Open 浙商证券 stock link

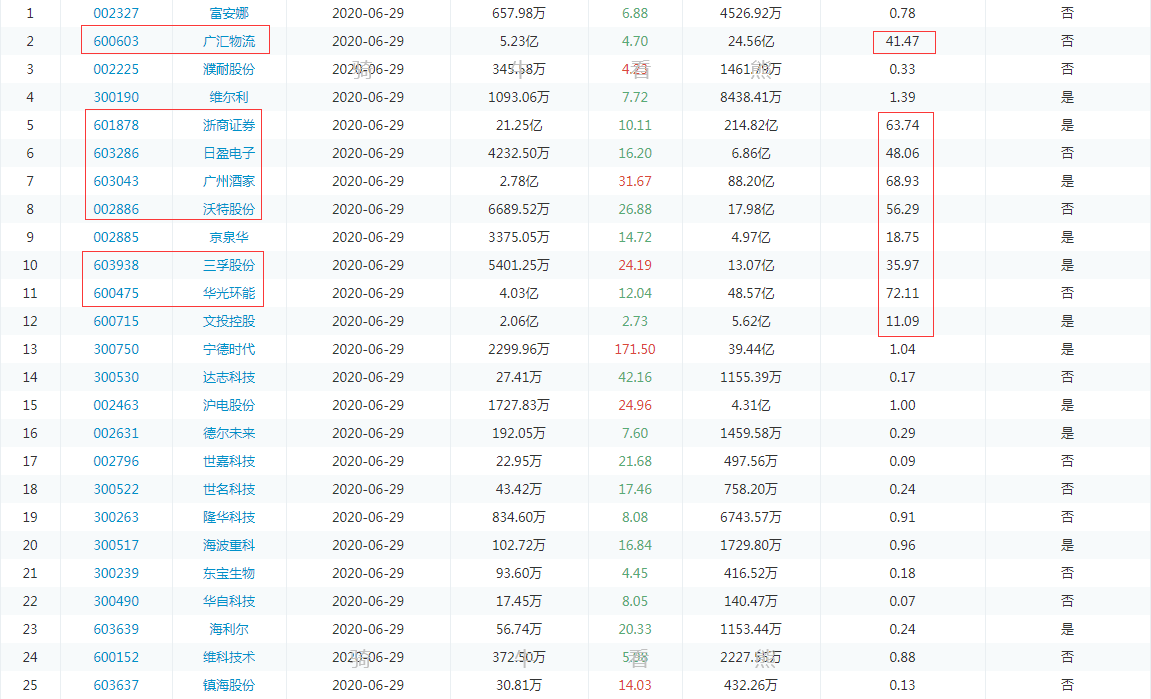point(229,125)
